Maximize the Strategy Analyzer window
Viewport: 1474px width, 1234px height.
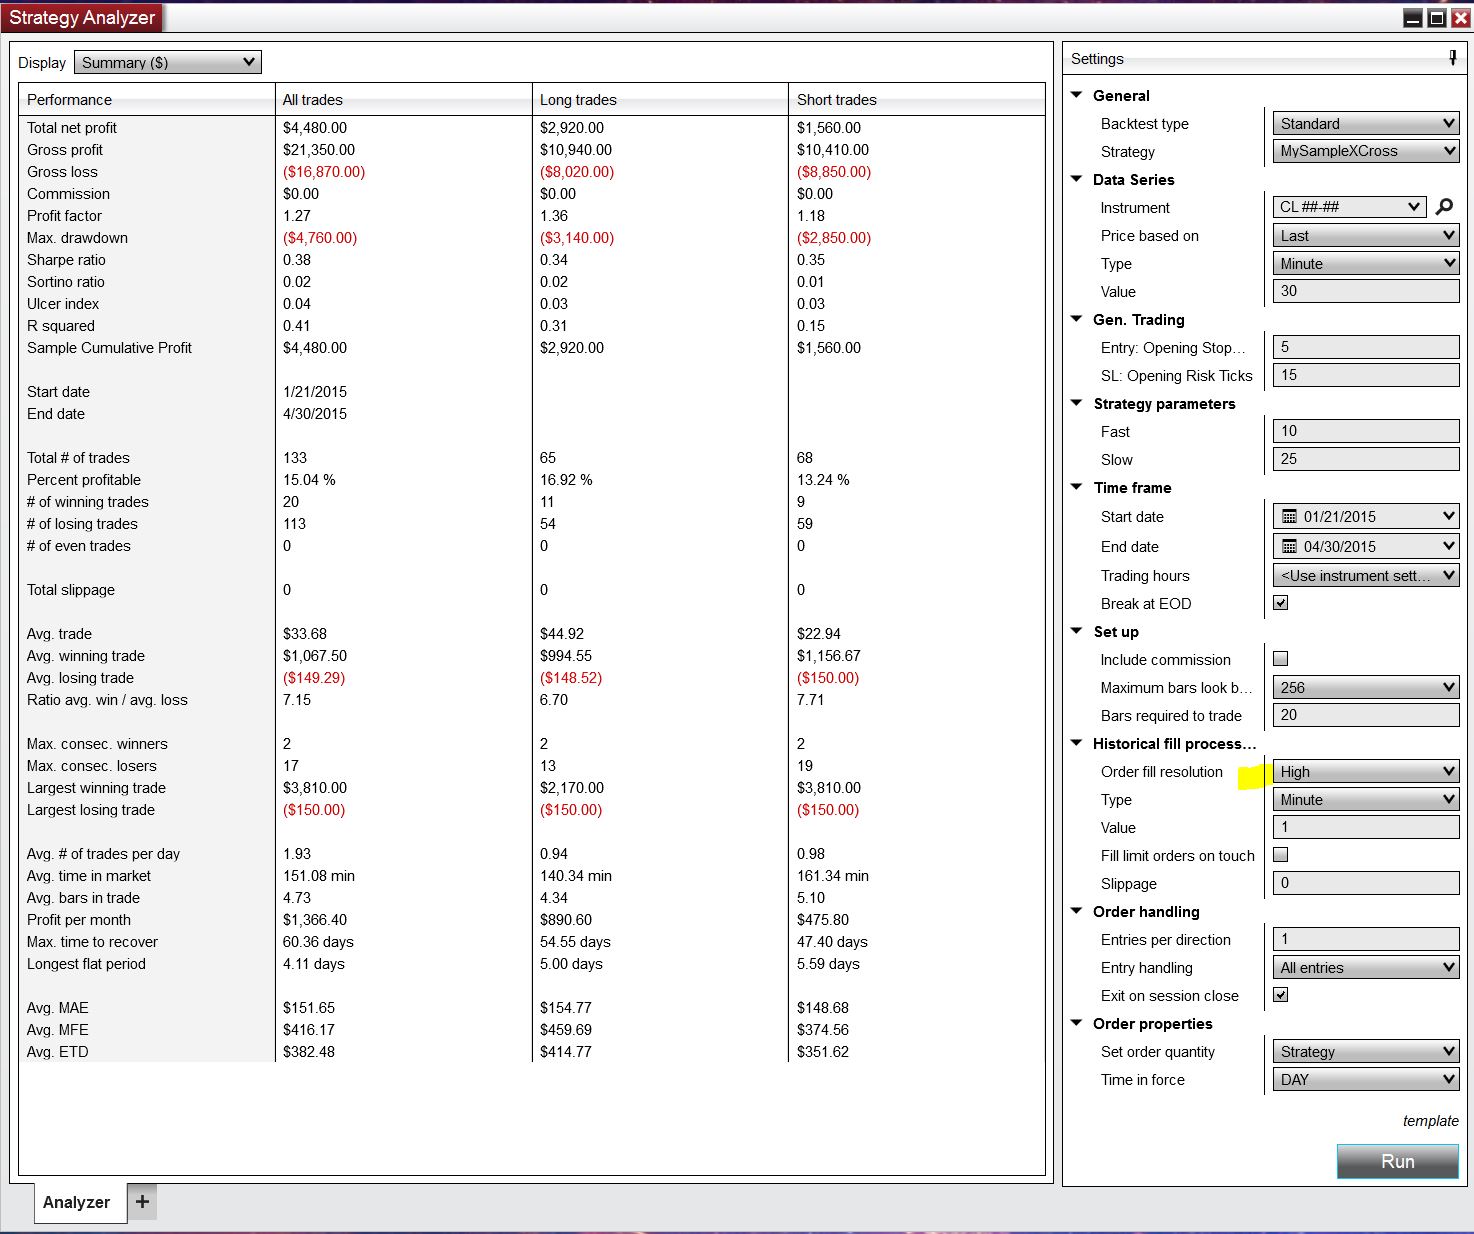point(1437,18)
